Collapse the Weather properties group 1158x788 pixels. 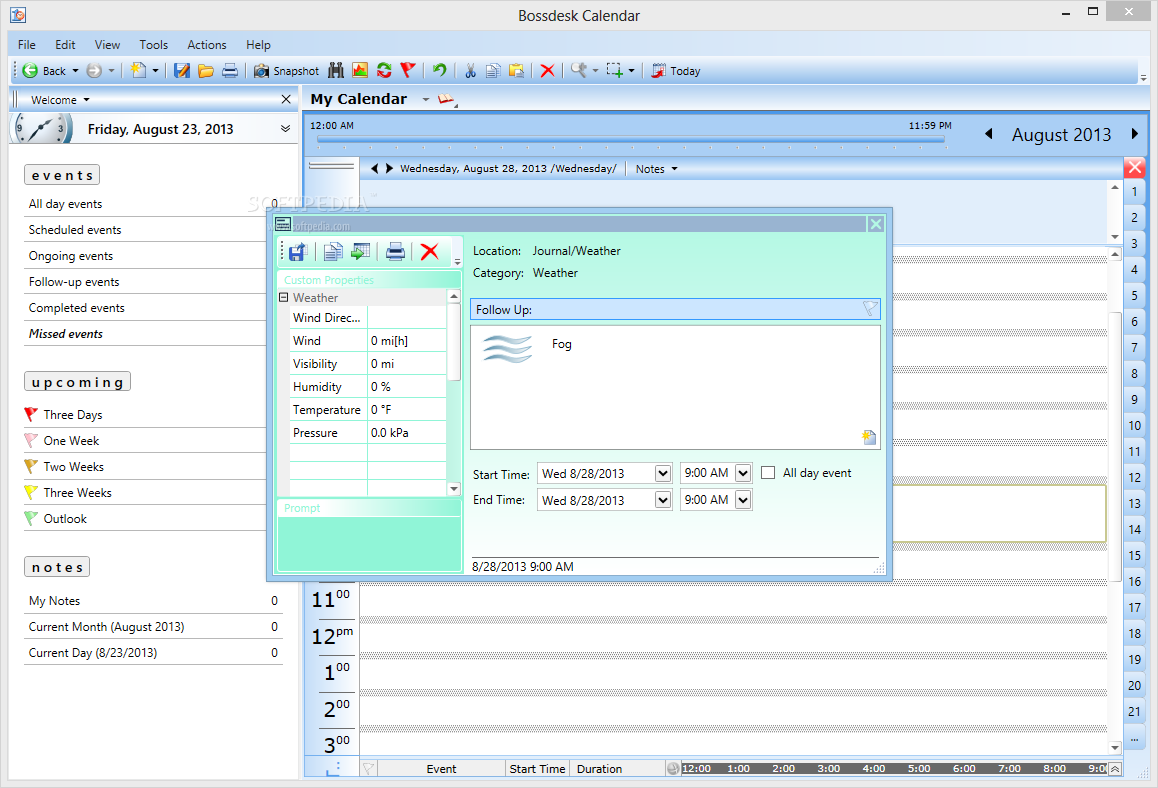pos(284,298)
